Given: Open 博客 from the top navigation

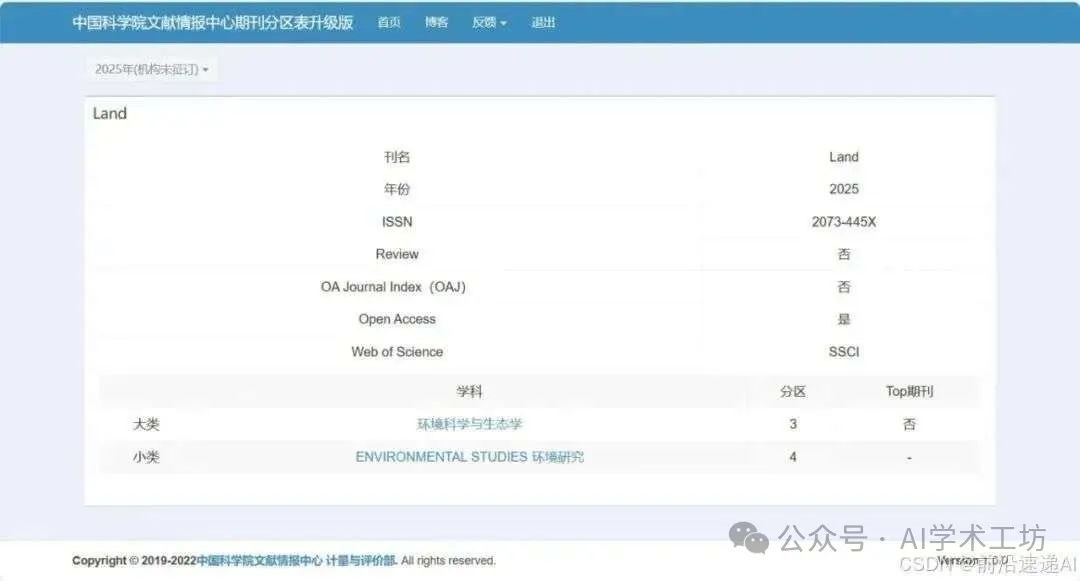Looking at the screenshot, I should tap(436, 23).
